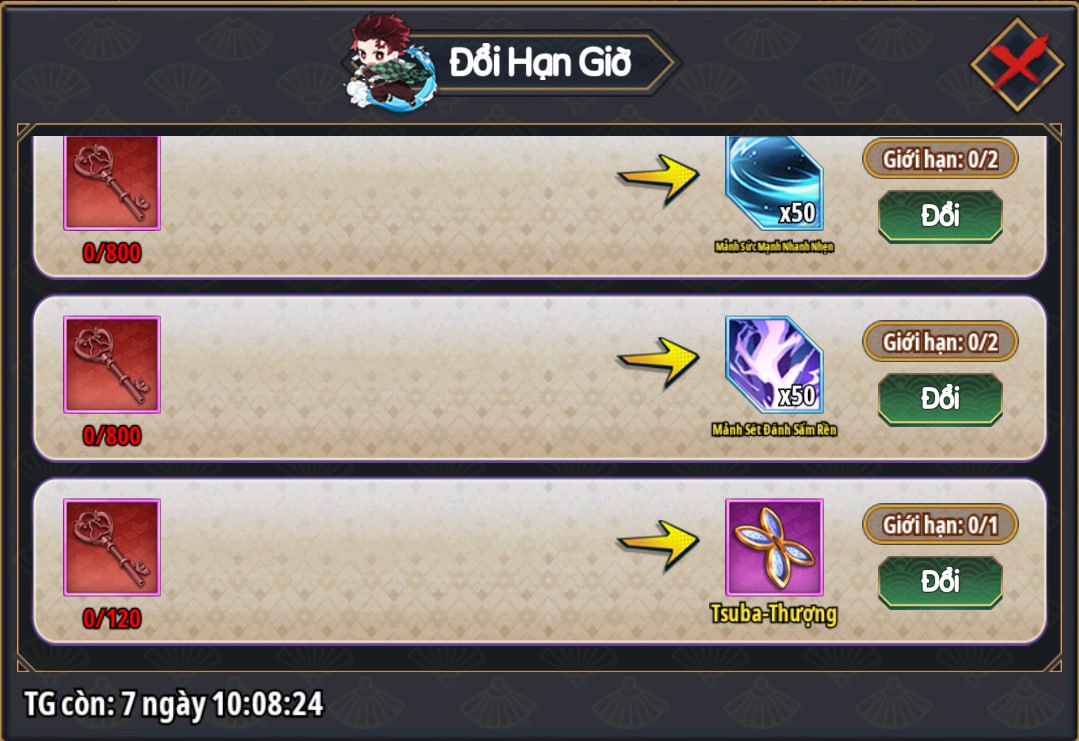Image resolution: width=1079 pixels, height=741 pixels.
Task: Click the Tsuba-Thượng name label
Action: 773,614
